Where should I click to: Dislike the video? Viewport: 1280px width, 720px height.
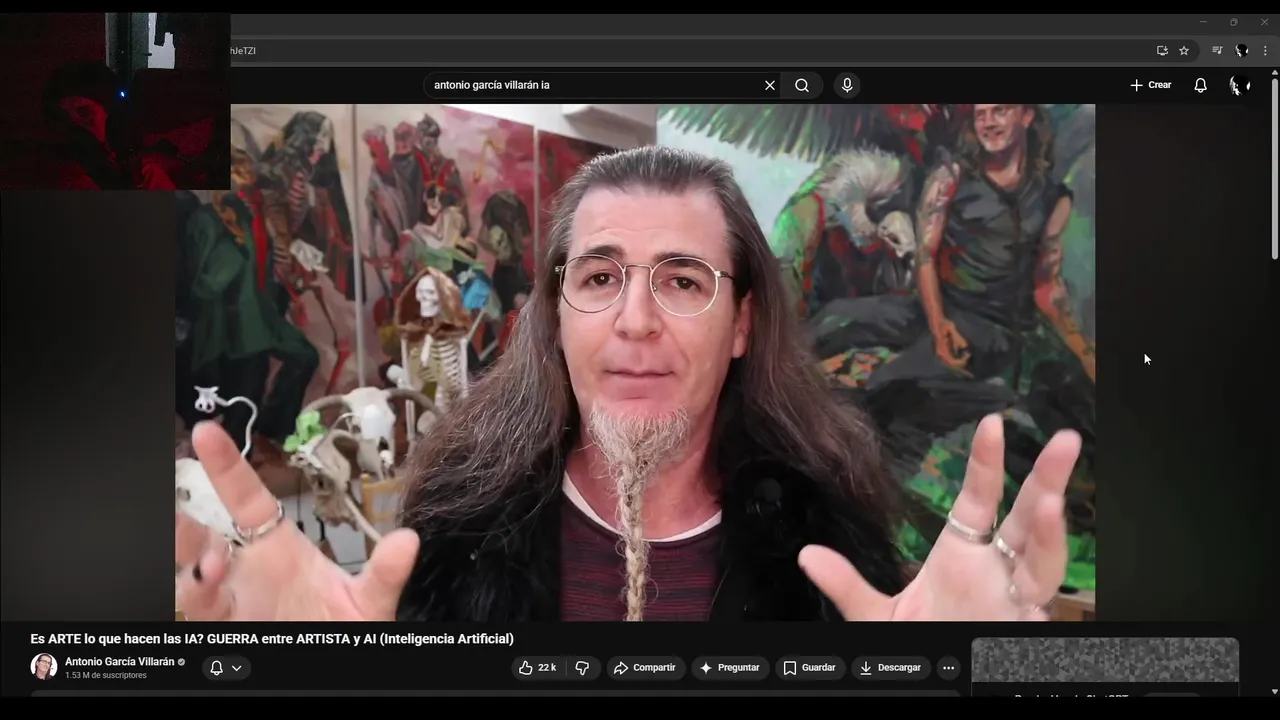click(x=582, y=668)
